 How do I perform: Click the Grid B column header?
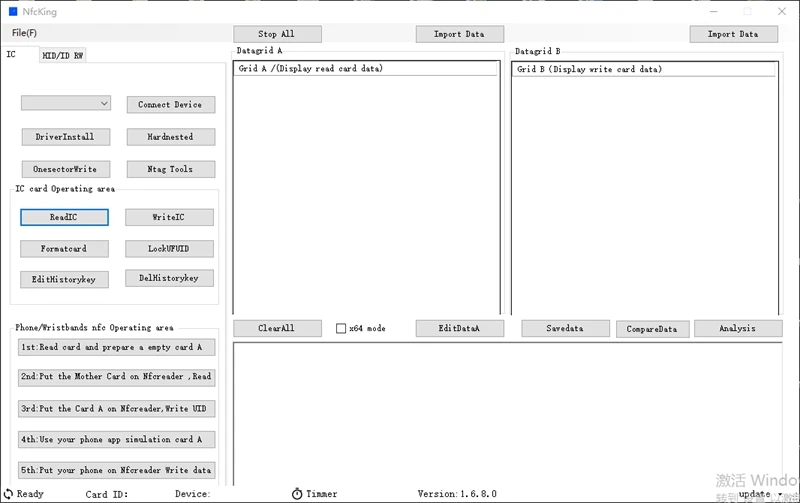[x=644, y=69]
